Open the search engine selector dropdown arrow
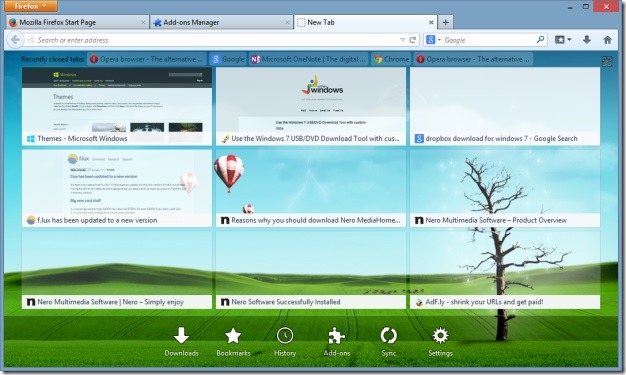The width and height of the screenshot is (626, 375). point(439,40)
